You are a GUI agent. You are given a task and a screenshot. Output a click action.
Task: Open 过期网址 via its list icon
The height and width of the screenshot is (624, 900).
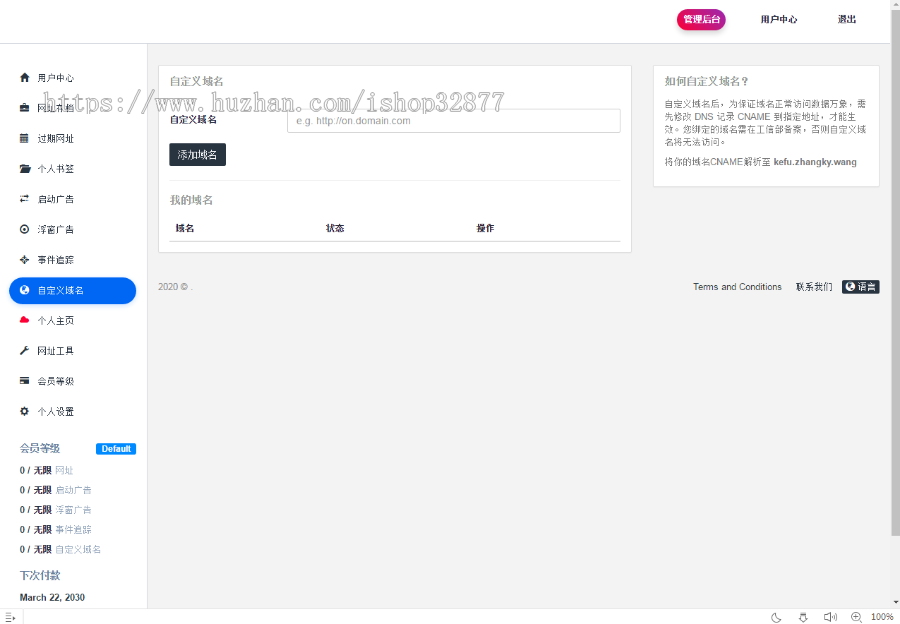point(23,138)
